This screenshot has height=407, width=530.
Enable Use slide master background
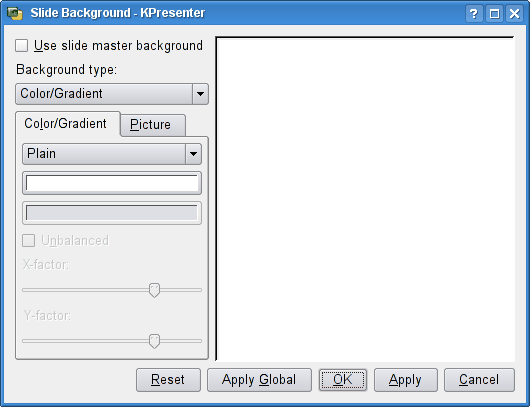(22, 46)
